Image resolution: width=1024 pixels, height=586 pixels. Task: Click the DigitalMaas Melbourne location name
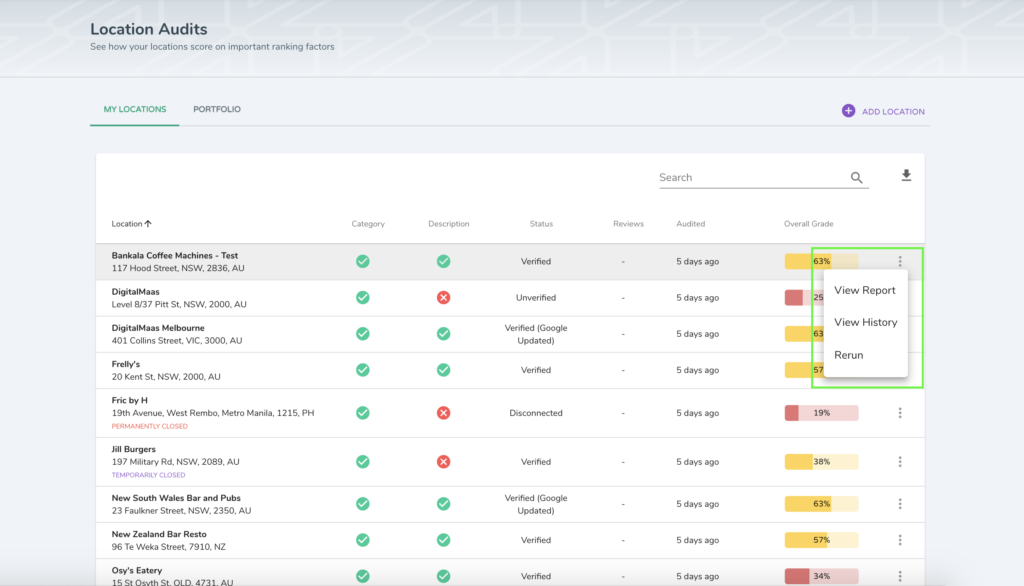coord(158,328)
